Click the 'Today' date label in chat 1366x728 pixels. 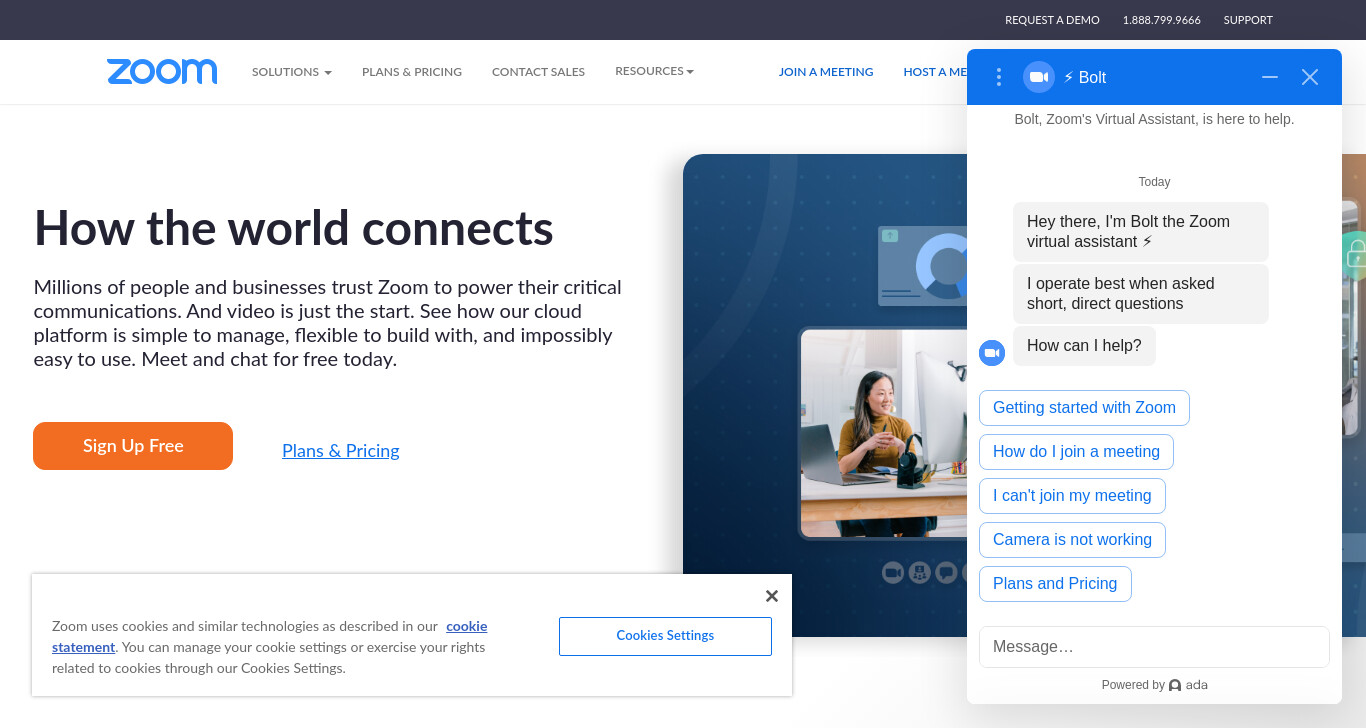click(1154, 182)
